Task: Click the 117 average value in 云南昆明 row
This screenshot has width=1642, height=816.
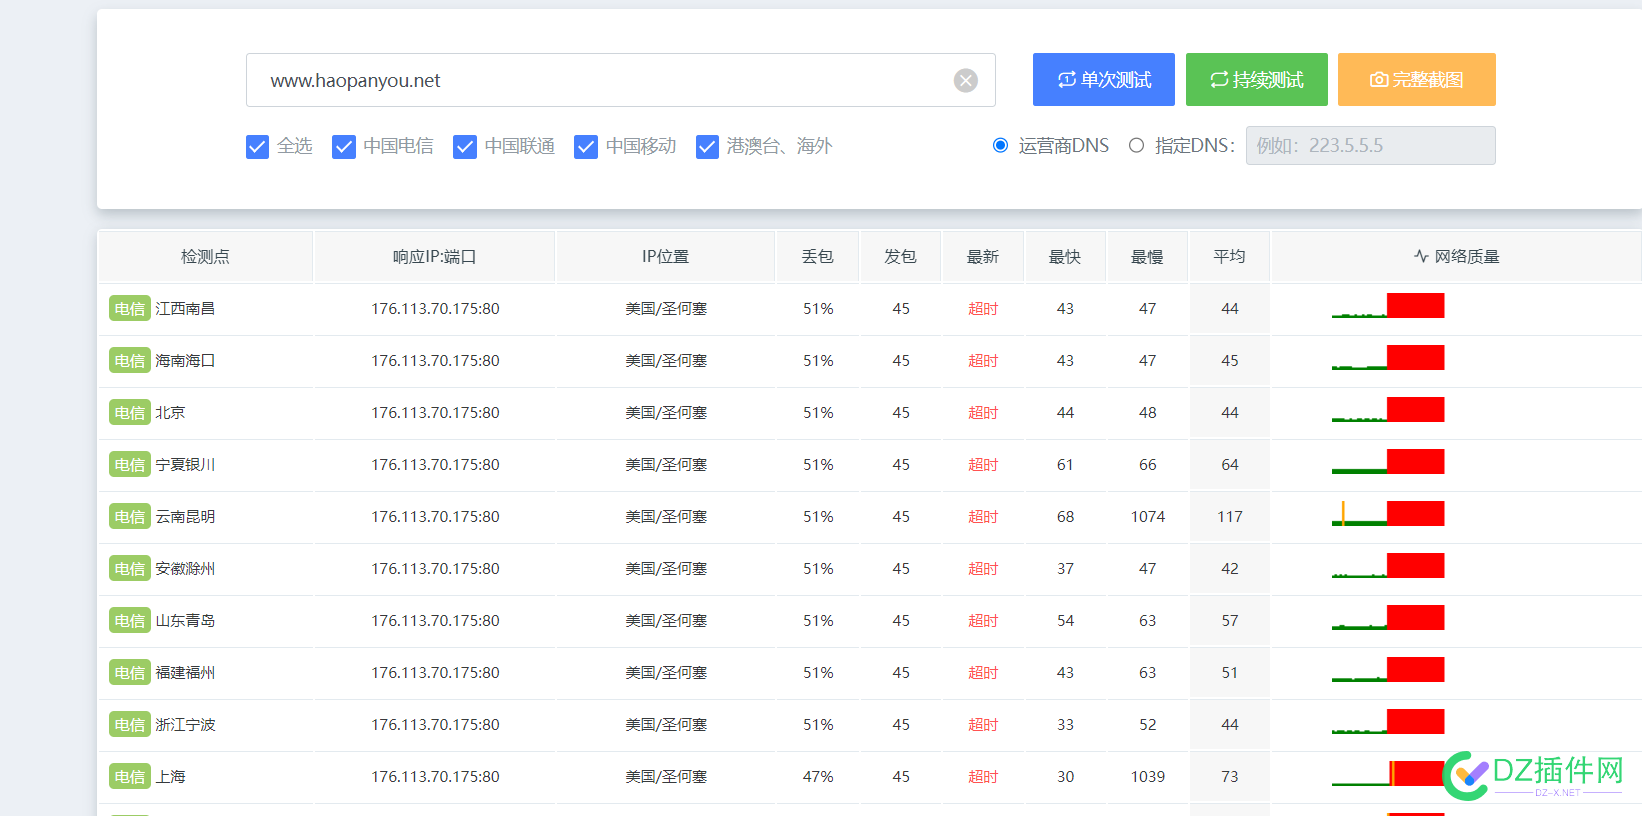Action: tap(1230, 517)
